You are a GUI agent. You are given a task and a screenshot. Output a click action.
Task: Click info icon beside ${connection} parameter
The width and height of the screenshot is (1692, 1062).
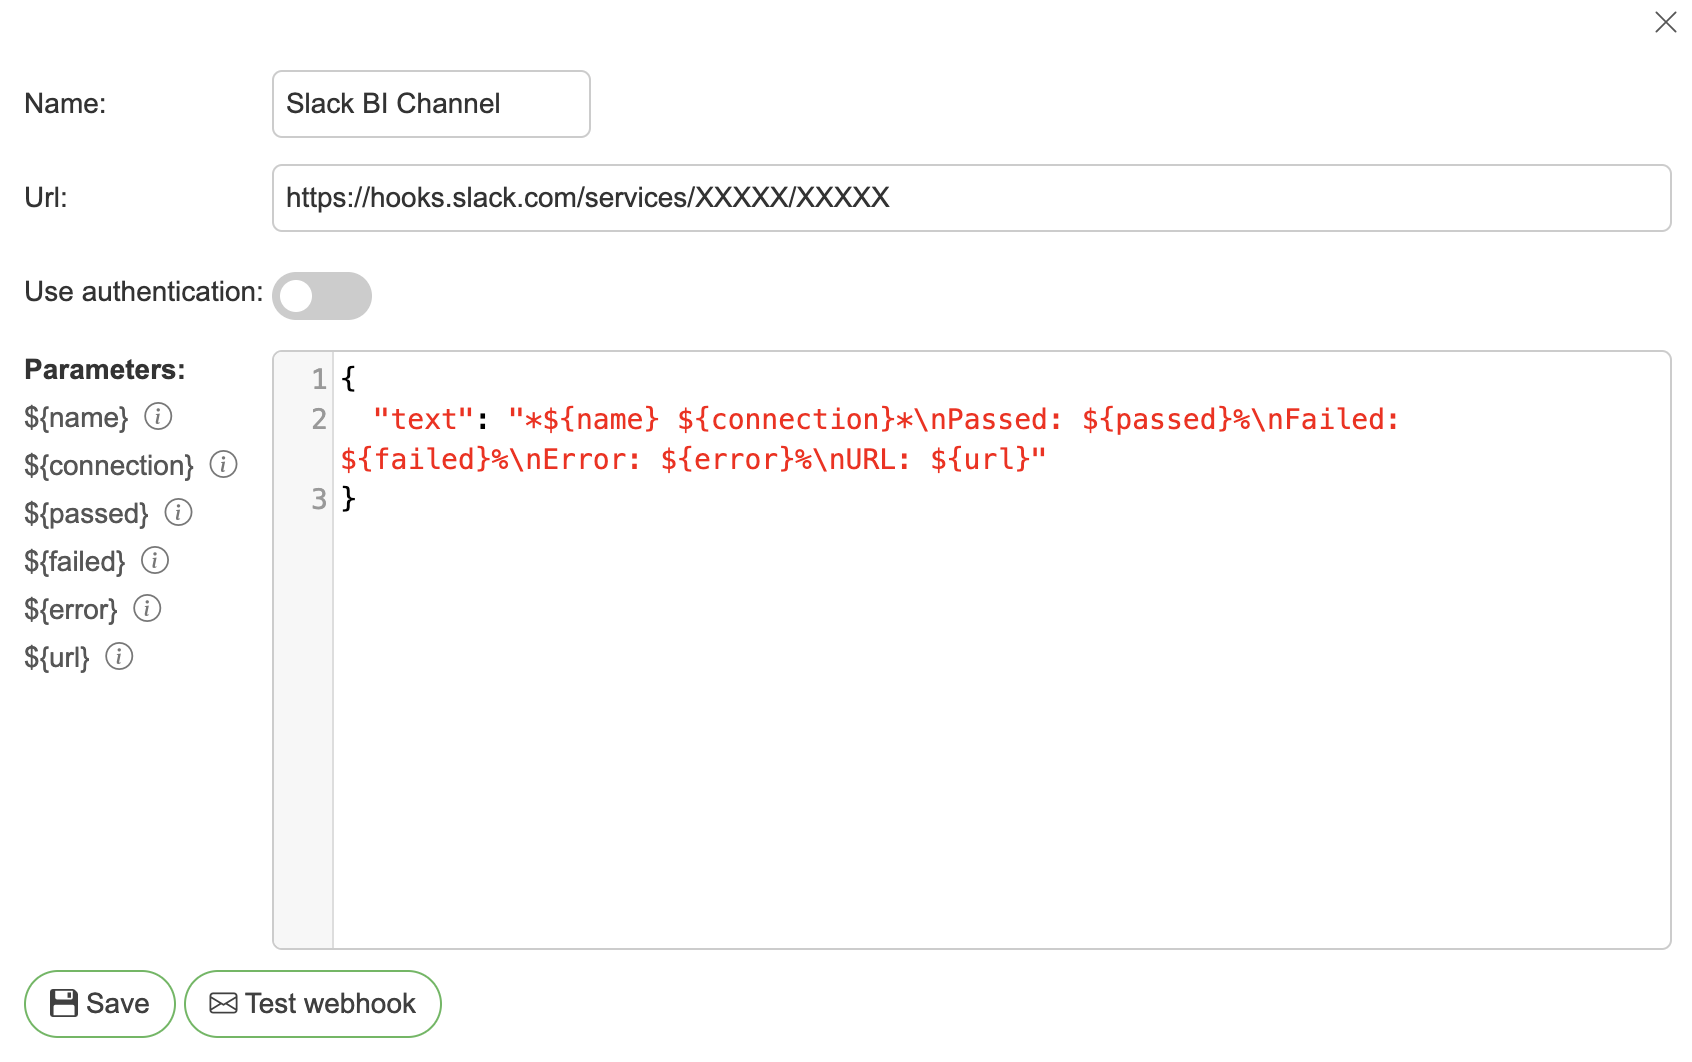(223, 464)
